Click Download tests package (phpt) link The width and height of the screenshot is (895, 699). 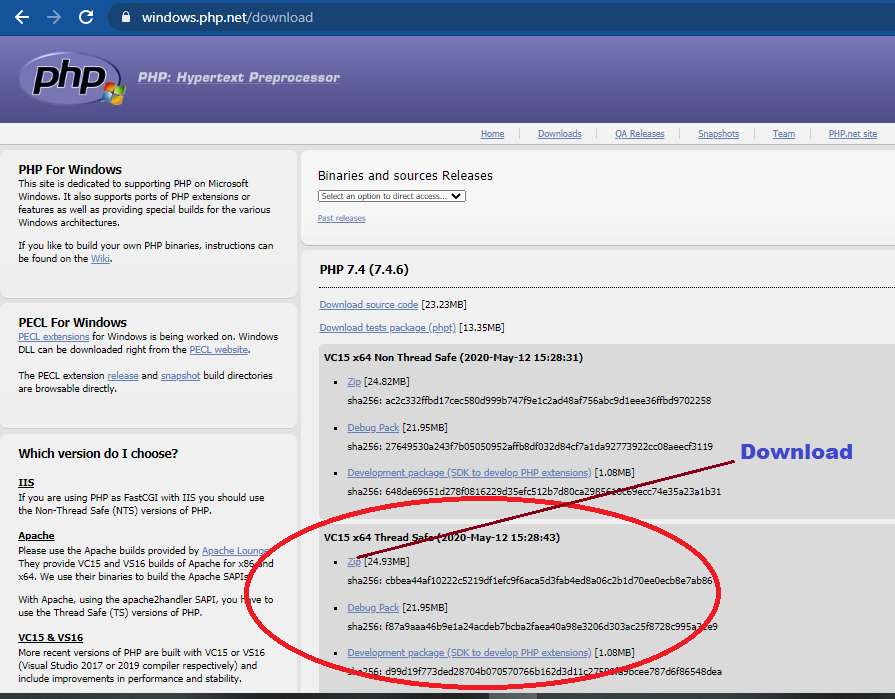click(x=387, y=328)
